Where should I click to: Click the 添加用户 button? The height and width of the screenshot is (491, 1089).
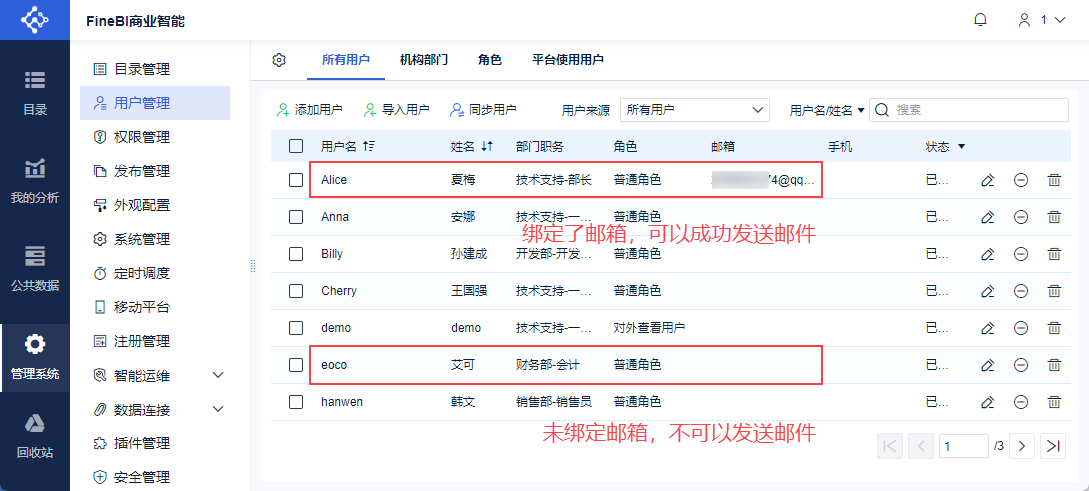(x=310, y=110)
